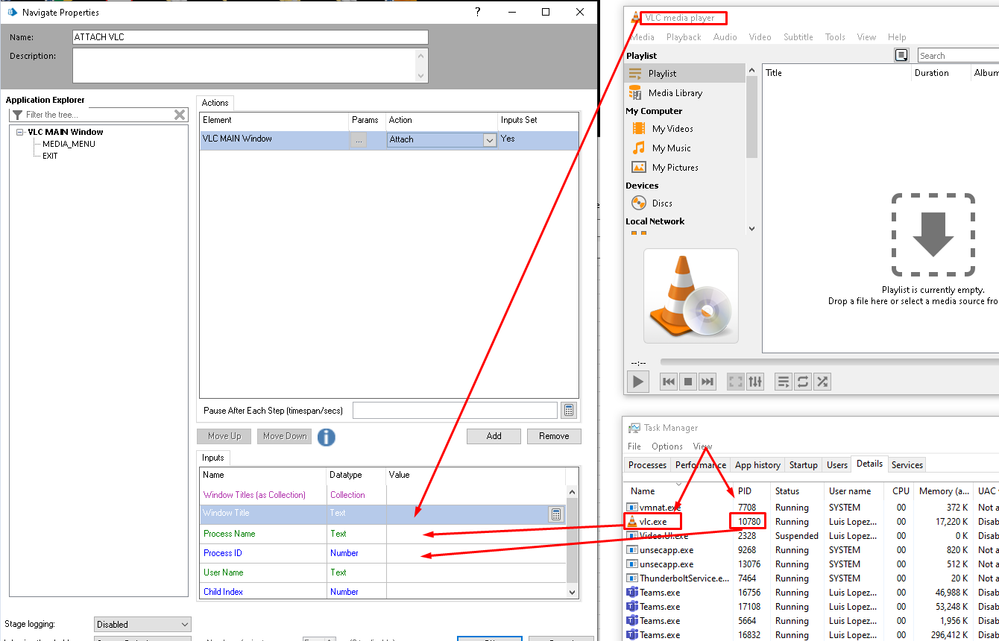
Task: Click the help question mark in Navigate Properties
Action: tap(478, 12)
